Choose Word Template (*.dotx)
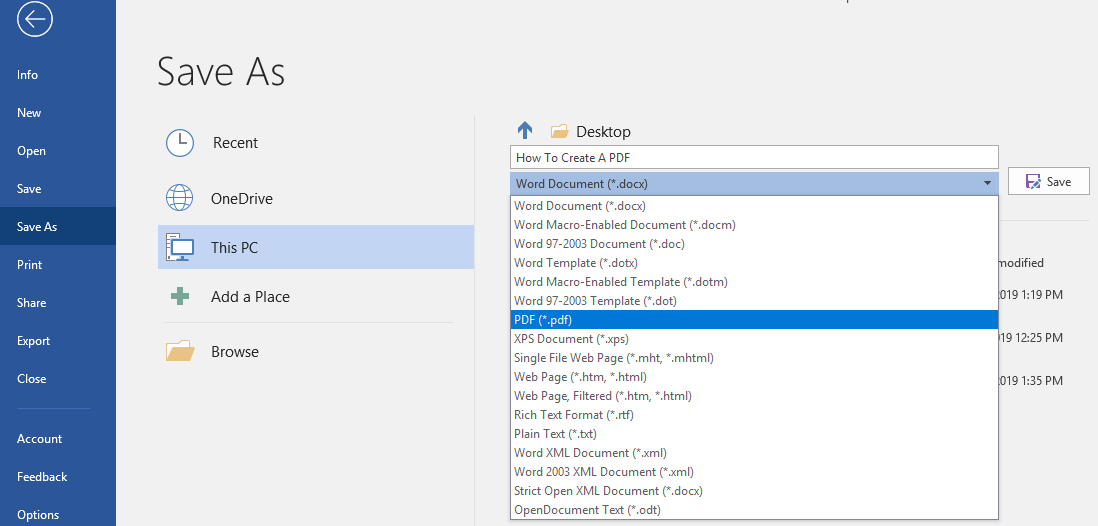The image size is (1098, 526). pos(754,263)
